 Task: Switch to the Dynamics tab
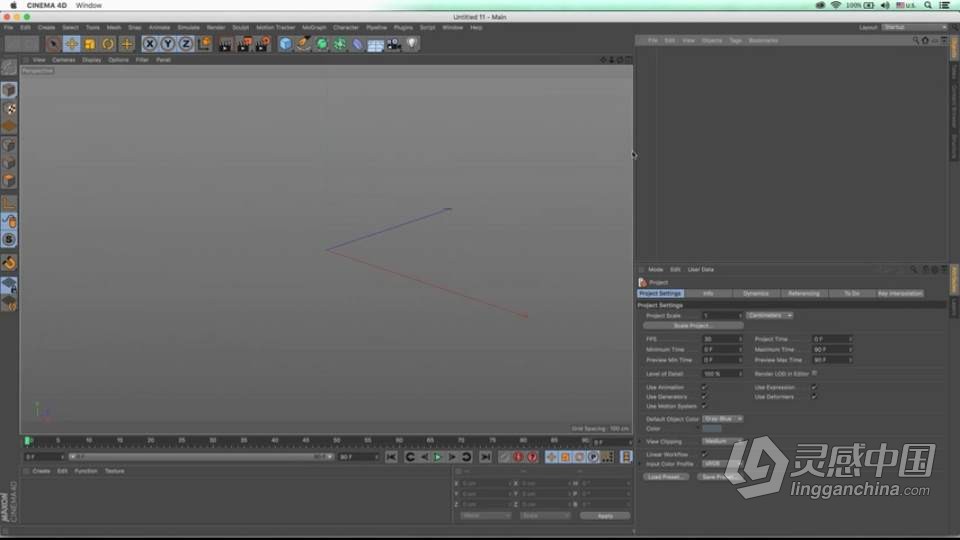coord(755,294)
